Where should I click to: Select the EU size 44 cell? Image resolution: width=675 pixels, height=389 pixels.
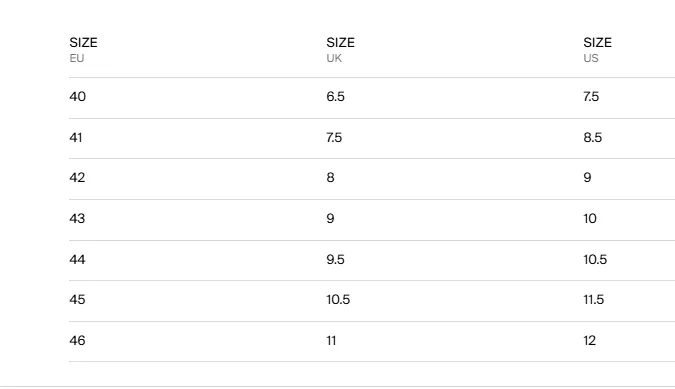click(x=77, y=259)
